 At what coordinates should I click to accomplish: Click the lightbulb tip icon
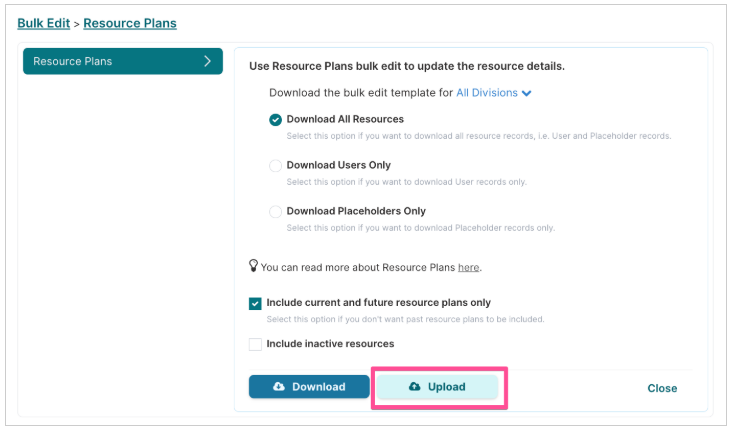(253, 266)
